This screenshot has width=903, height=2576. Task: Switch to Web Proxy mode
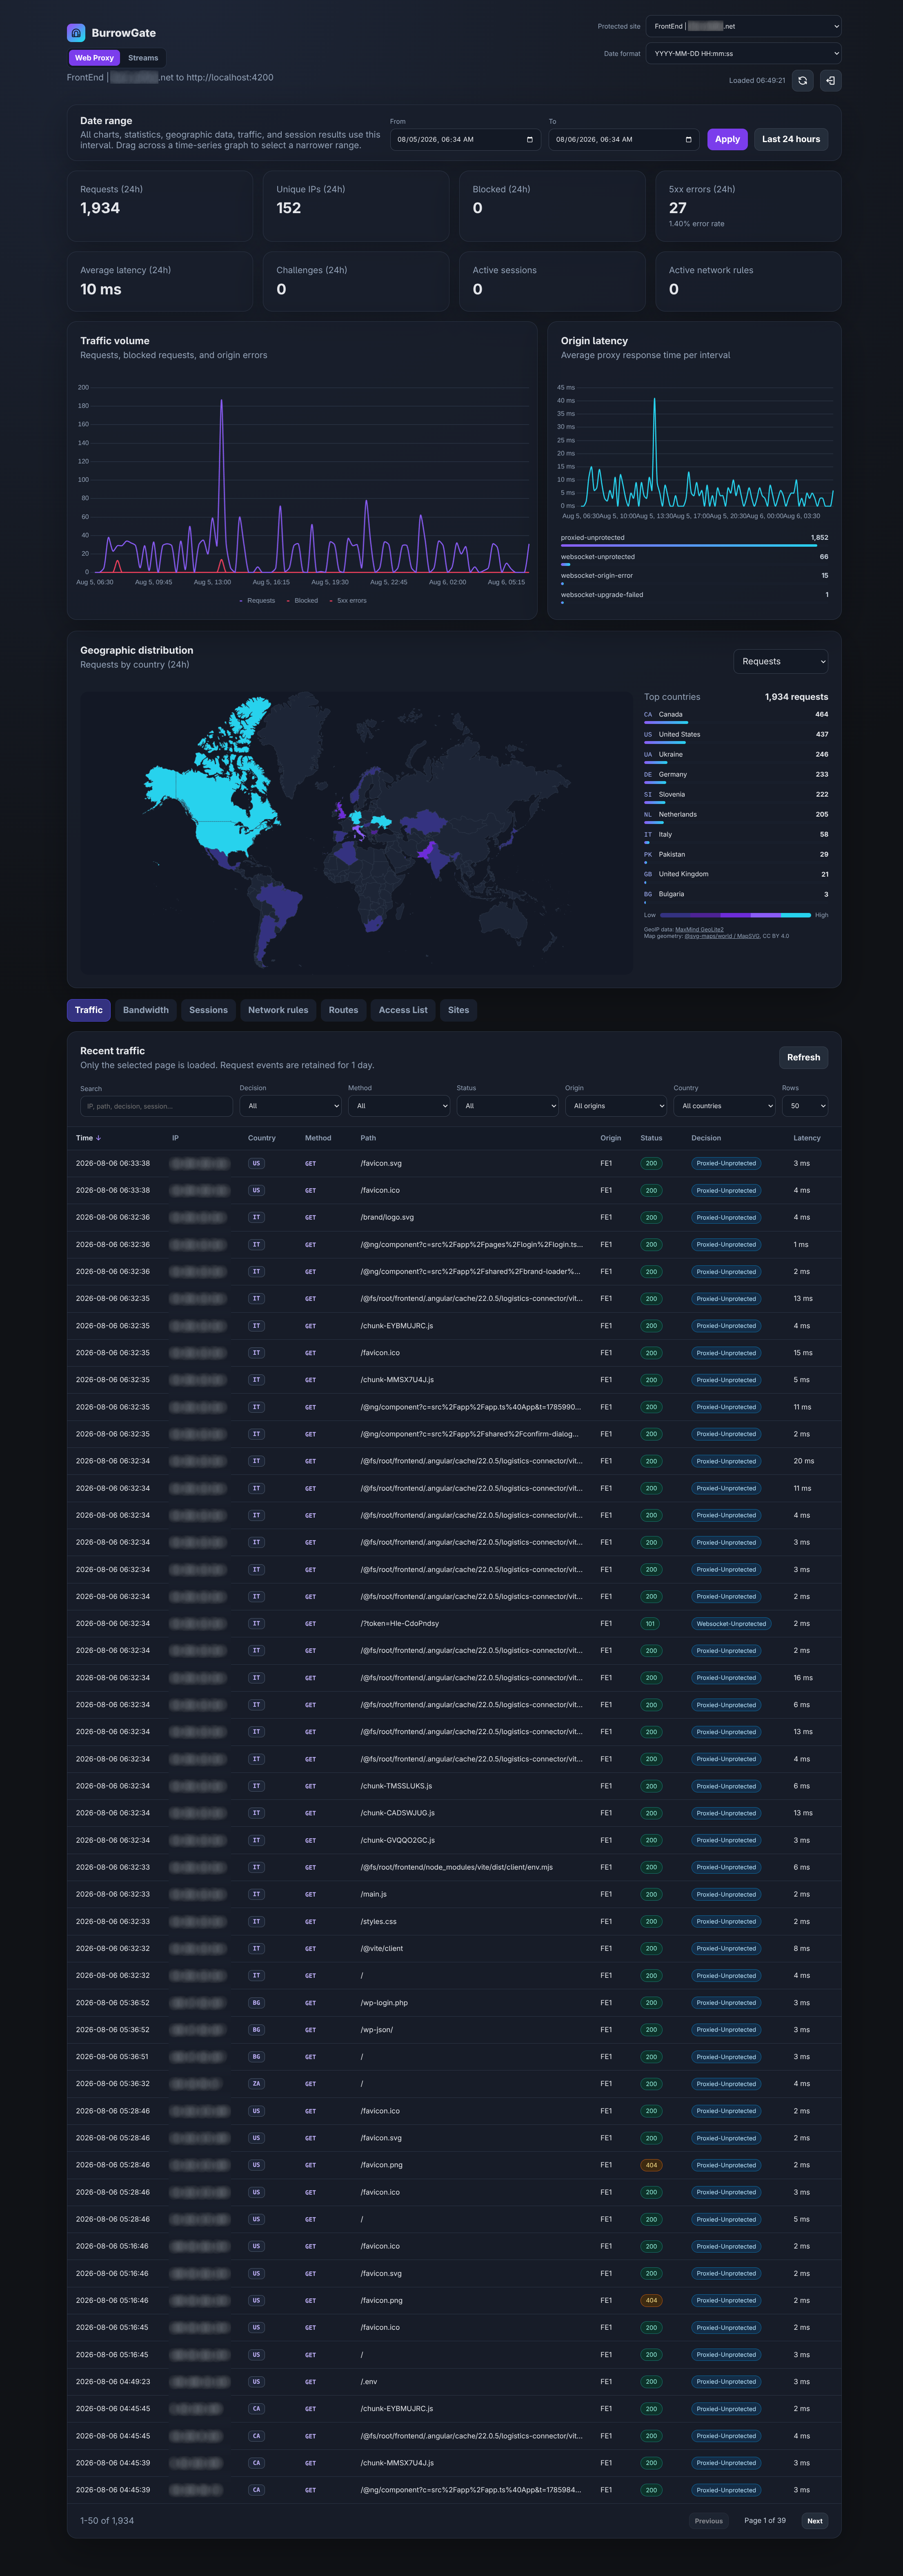tap(94, 58)
